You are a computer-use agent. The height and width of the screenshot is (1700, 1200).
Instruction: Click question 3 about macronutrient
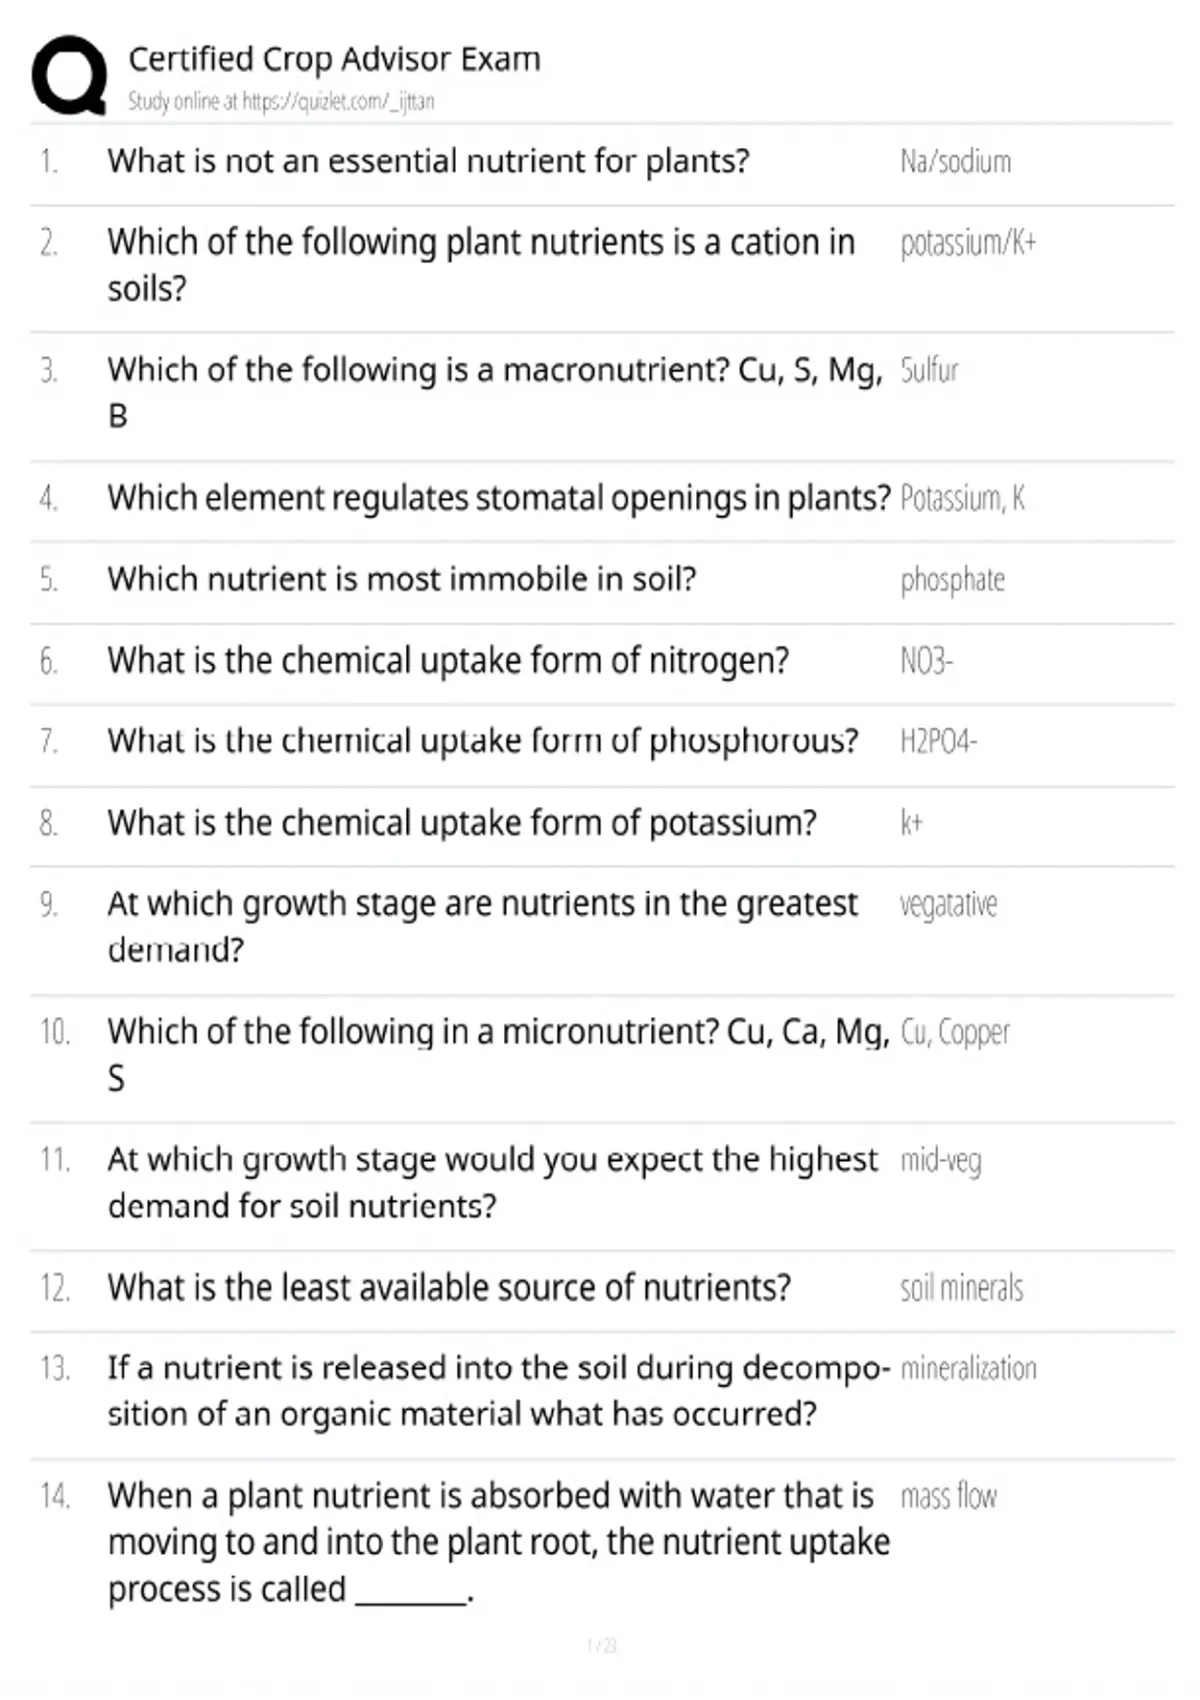tap(495, 392)
